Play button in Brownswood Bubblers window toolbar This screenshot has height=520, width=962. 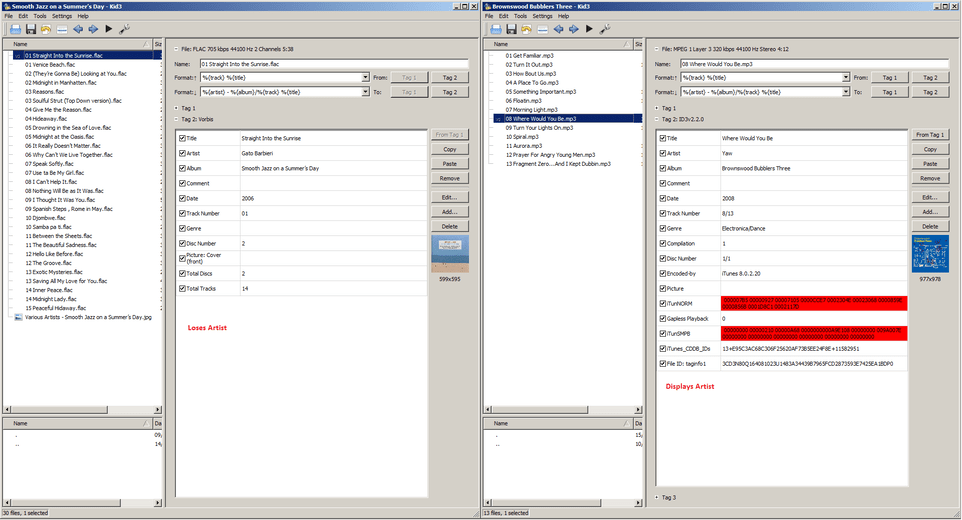point(589,29)
